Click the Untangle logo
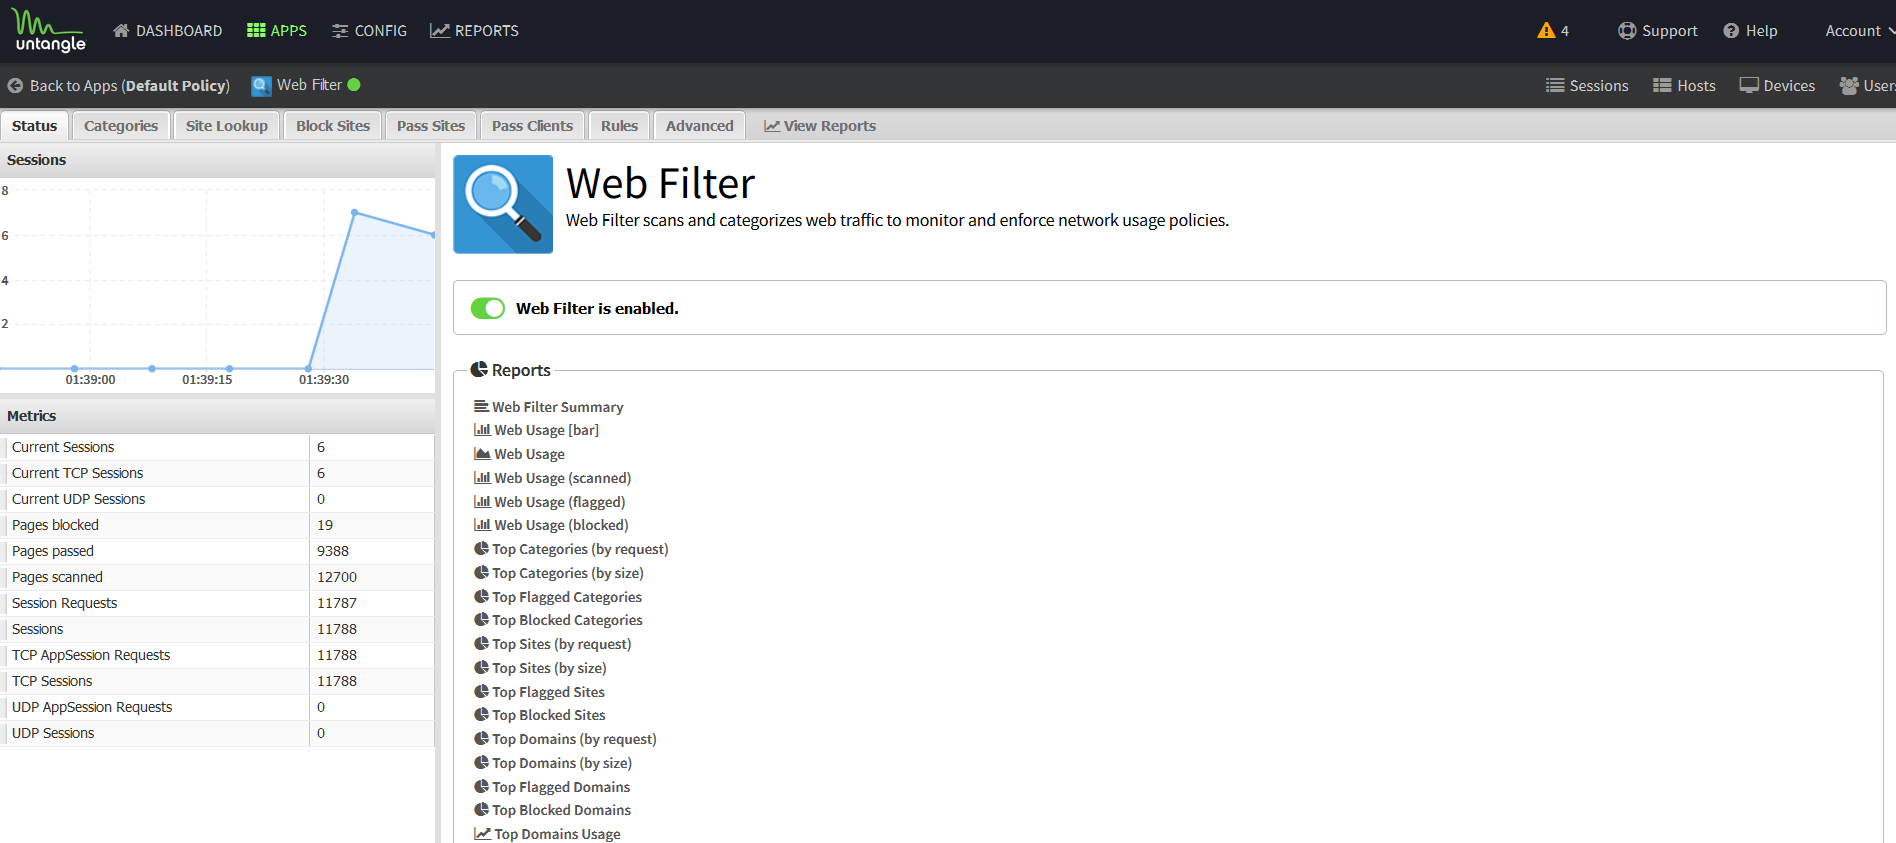Screen dimensions: 1896x843 click(x=49, y=30)
